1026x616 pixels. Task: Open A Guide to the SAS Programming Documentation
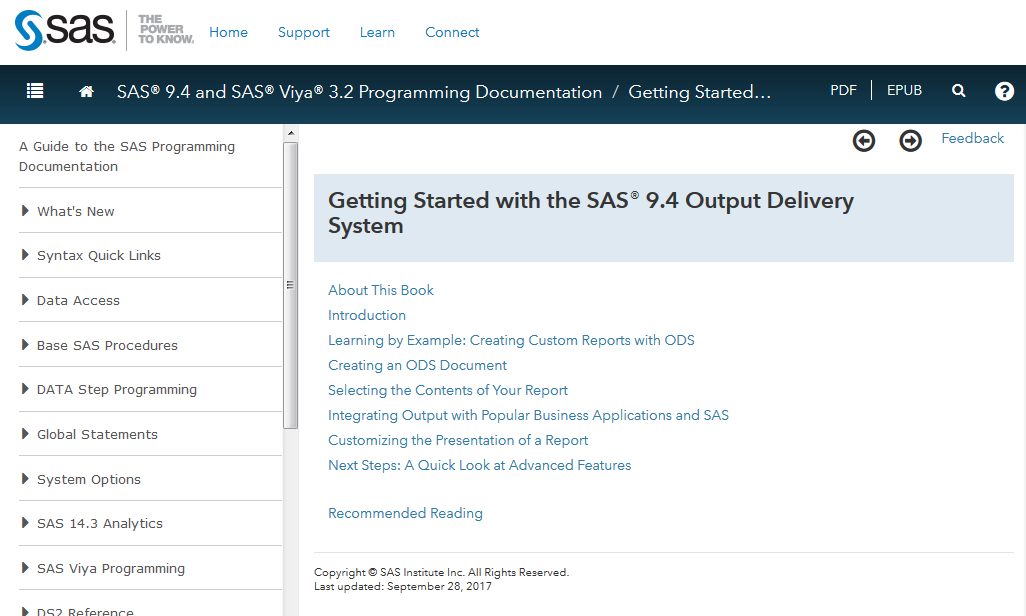pos(127,156)
